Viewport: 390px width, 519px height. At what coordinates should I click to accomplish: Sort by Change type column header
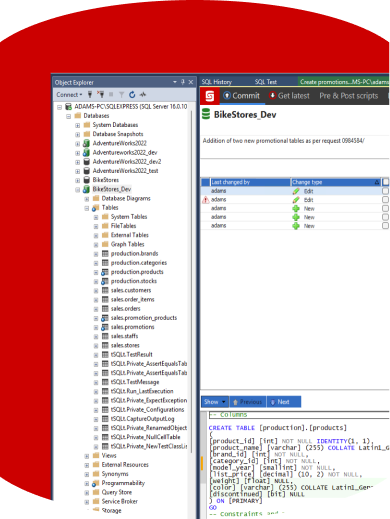coord(336,182)
